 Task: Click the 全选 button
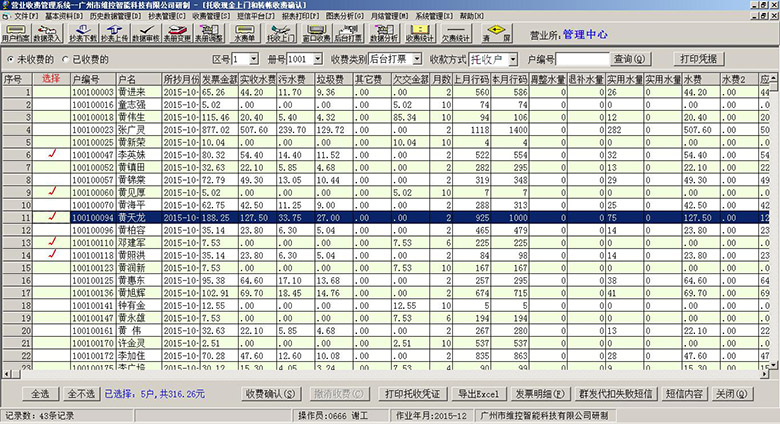click(40, 394)
